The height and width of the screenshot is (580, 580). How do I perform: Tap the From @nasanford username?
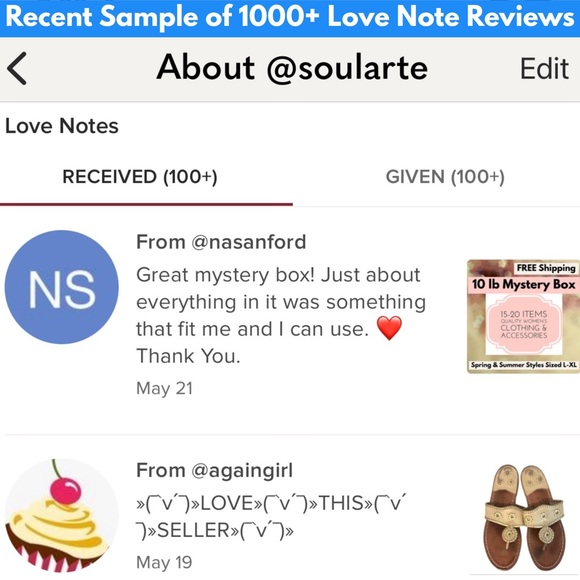click(x=221, y=242)
